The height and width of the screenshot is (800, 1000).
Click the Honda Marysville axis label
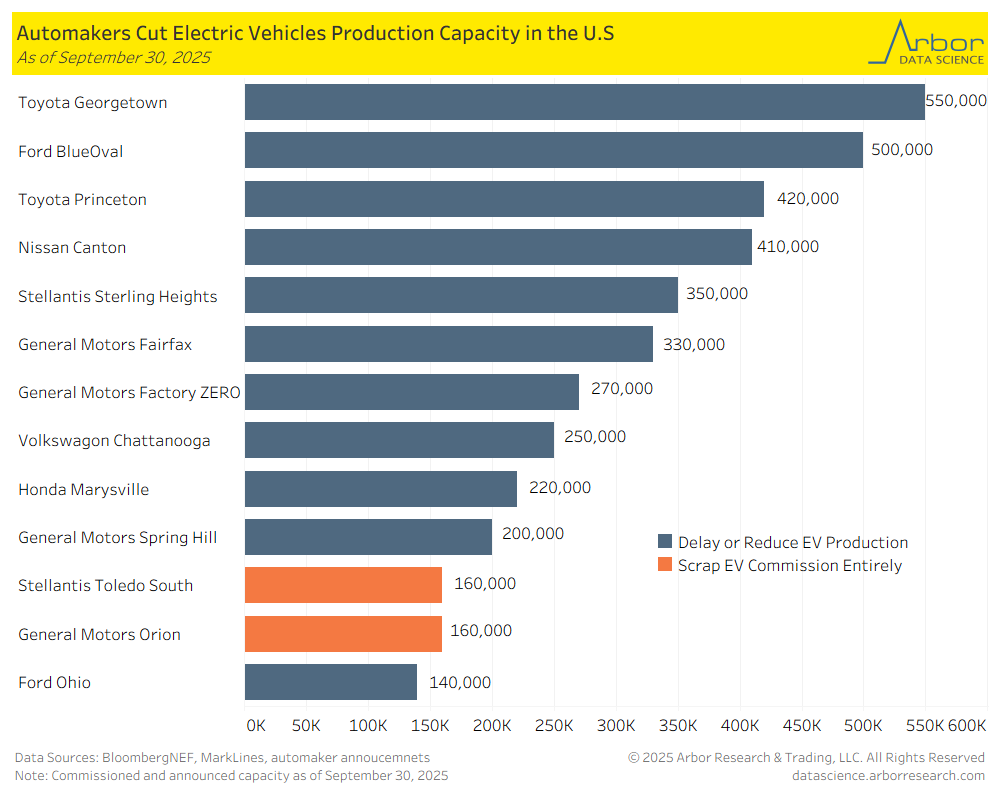(83, 489)
